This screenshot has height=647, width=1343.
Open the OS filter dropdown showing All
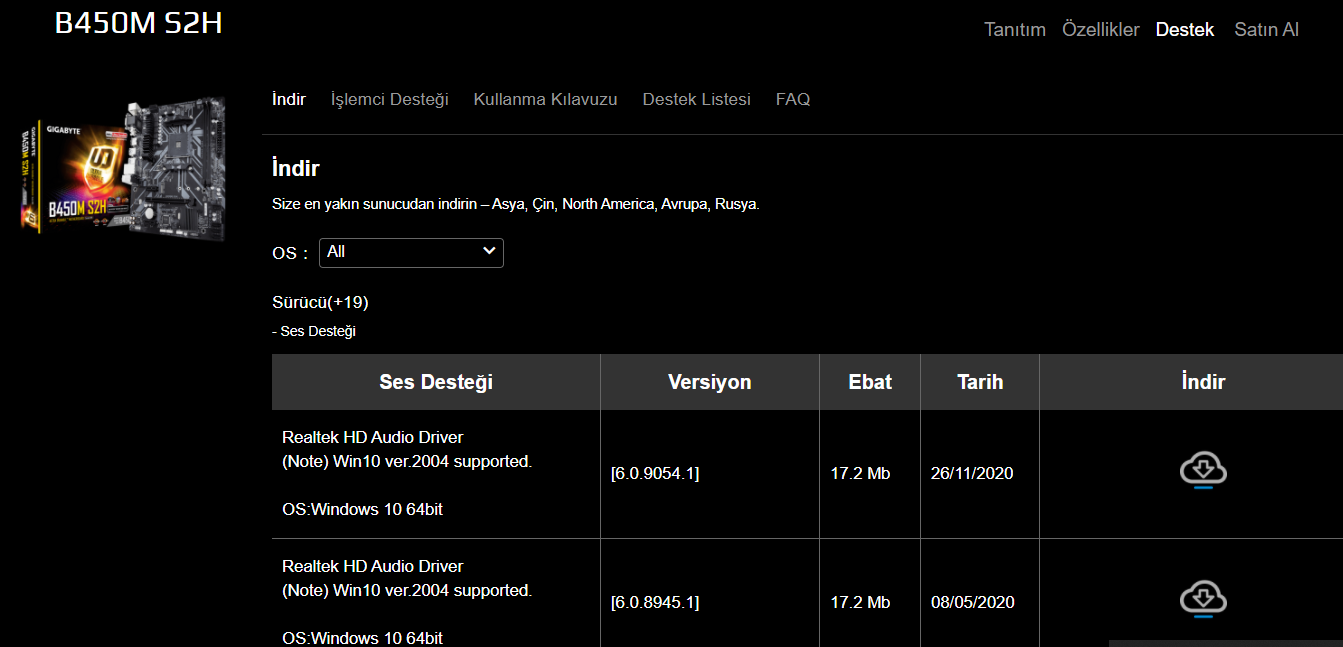point(411,252)
